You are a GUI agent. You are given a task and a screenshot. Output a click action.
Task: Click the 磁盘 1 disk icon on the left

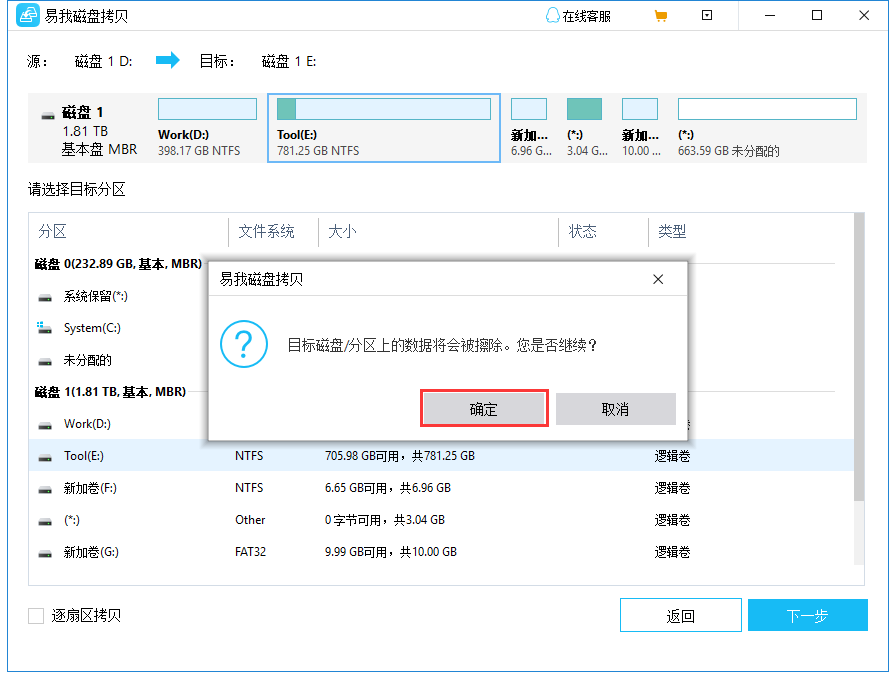point(46,113)
